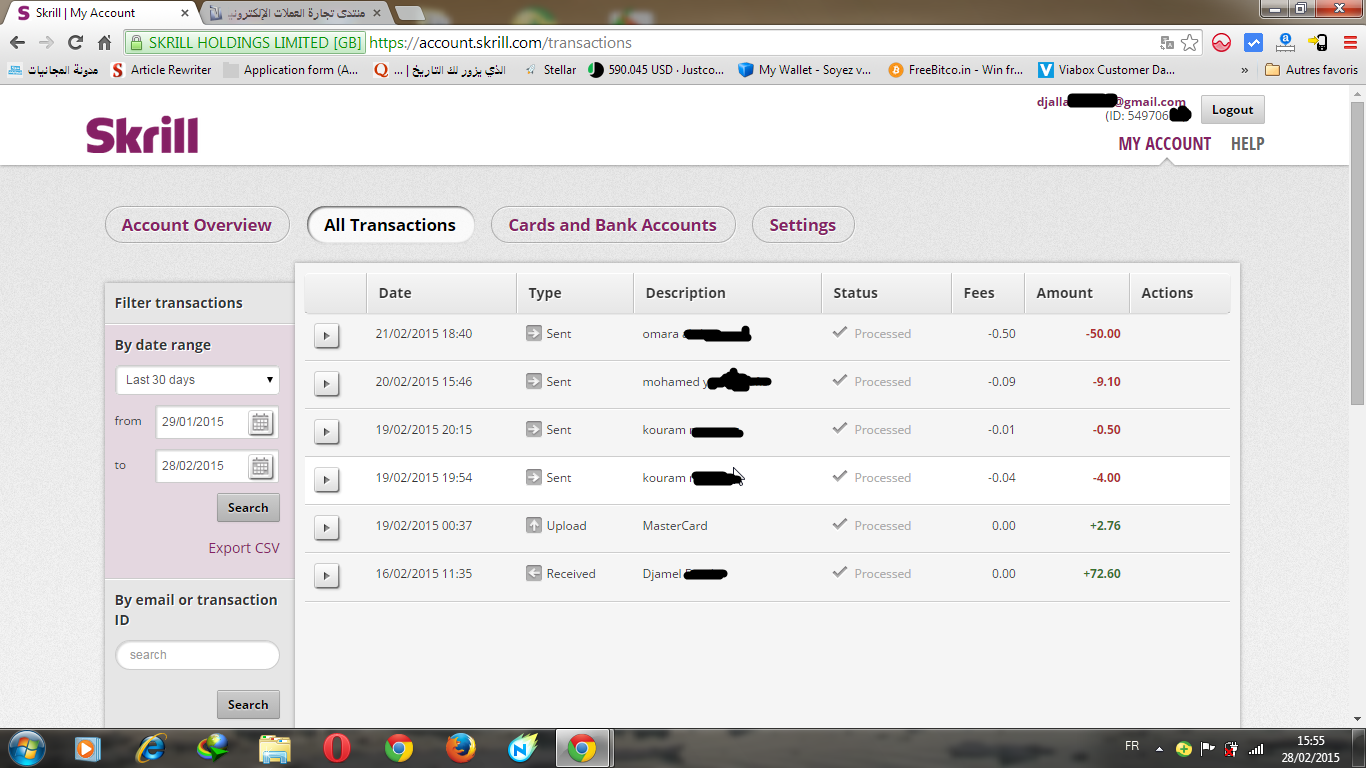
Task: Open the 'to' date calendar picker
Action: click(260, 467)
